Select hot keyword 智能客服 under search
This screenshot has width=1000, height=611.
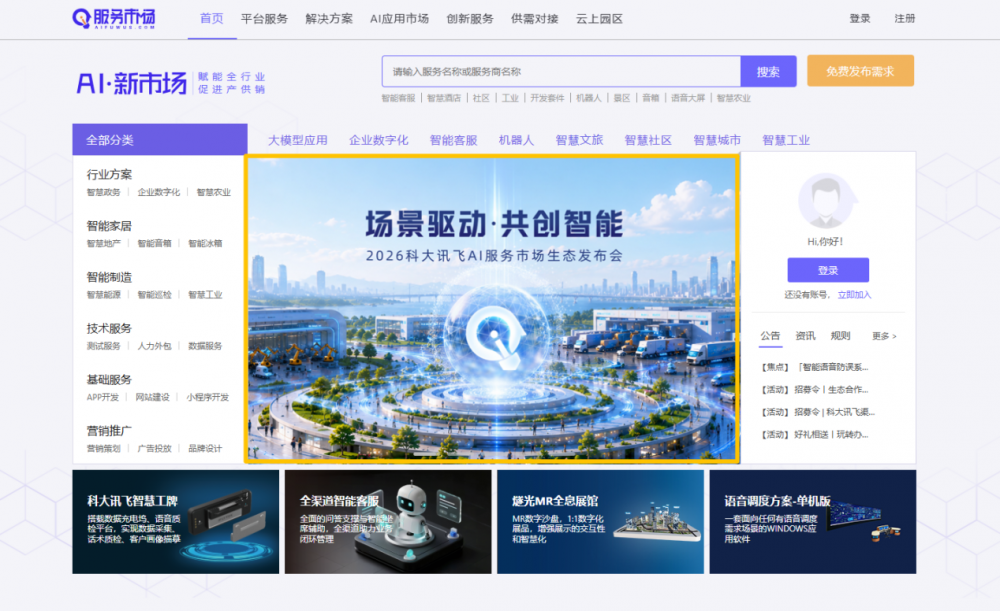tap(399, 98)
